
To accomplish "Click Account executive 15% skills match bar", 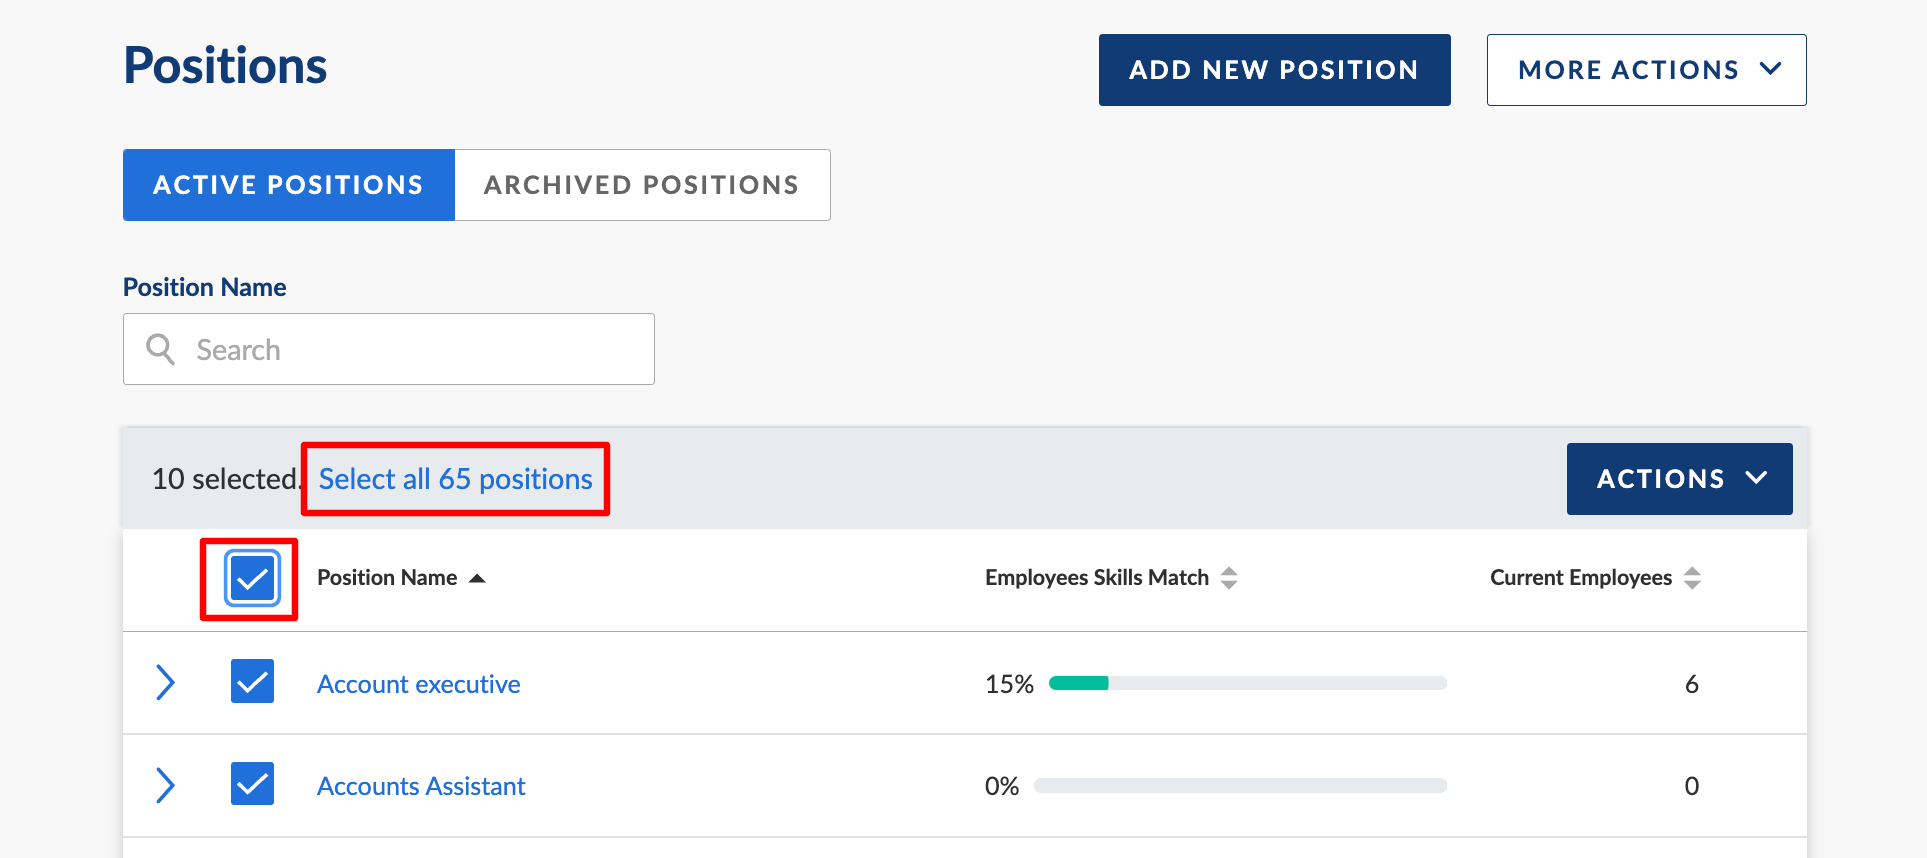I will [1246, 683].
